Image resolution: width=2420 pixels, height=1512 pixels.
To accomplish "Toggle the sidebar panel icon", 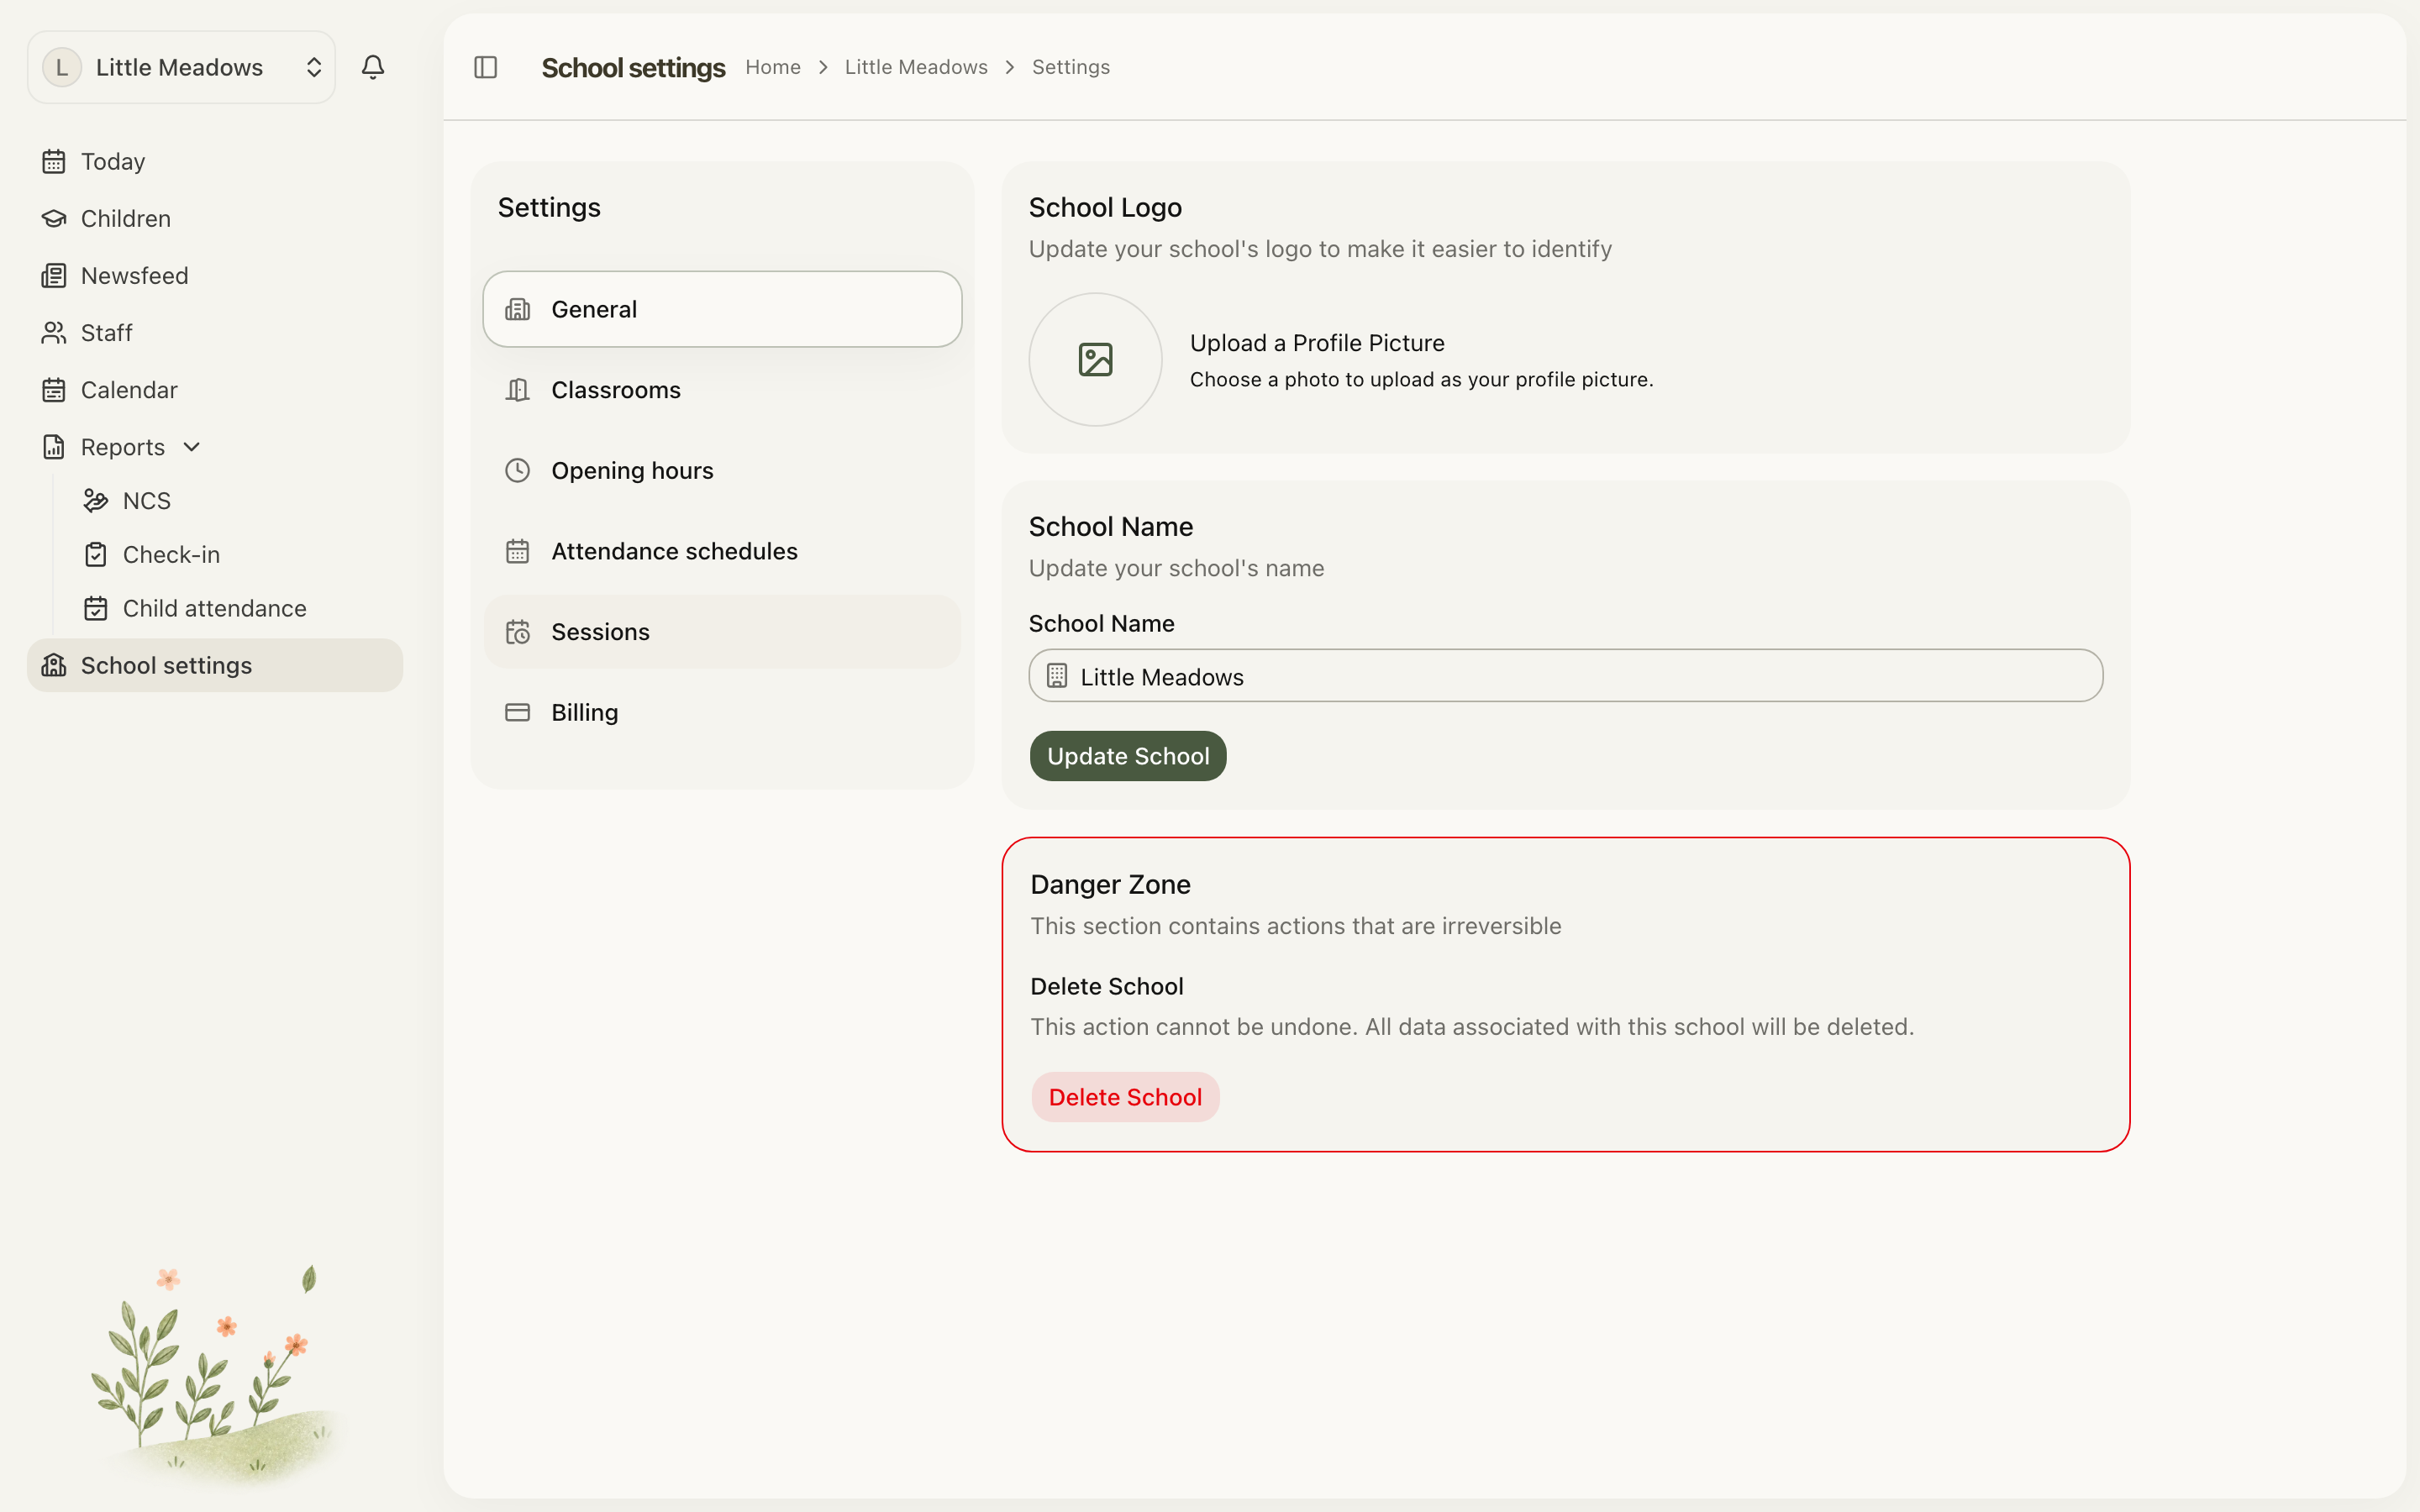I will (x=486, y=67).
